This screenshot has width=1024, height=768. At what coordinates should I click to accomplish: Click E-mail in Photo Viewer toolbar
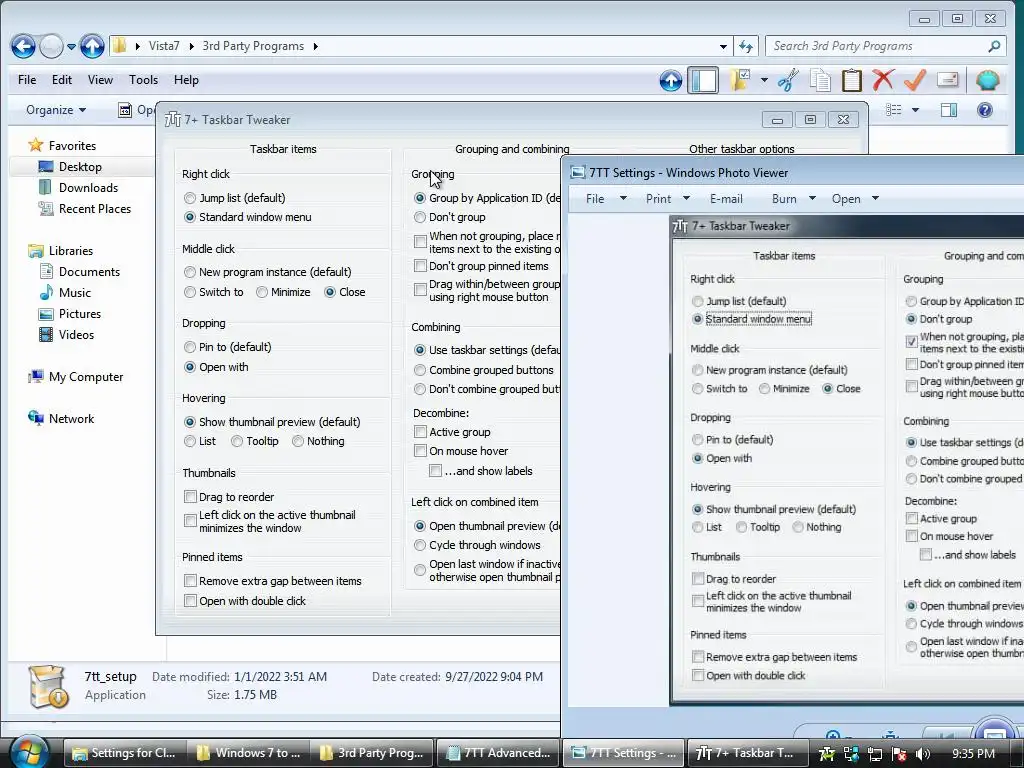point(726,199)
